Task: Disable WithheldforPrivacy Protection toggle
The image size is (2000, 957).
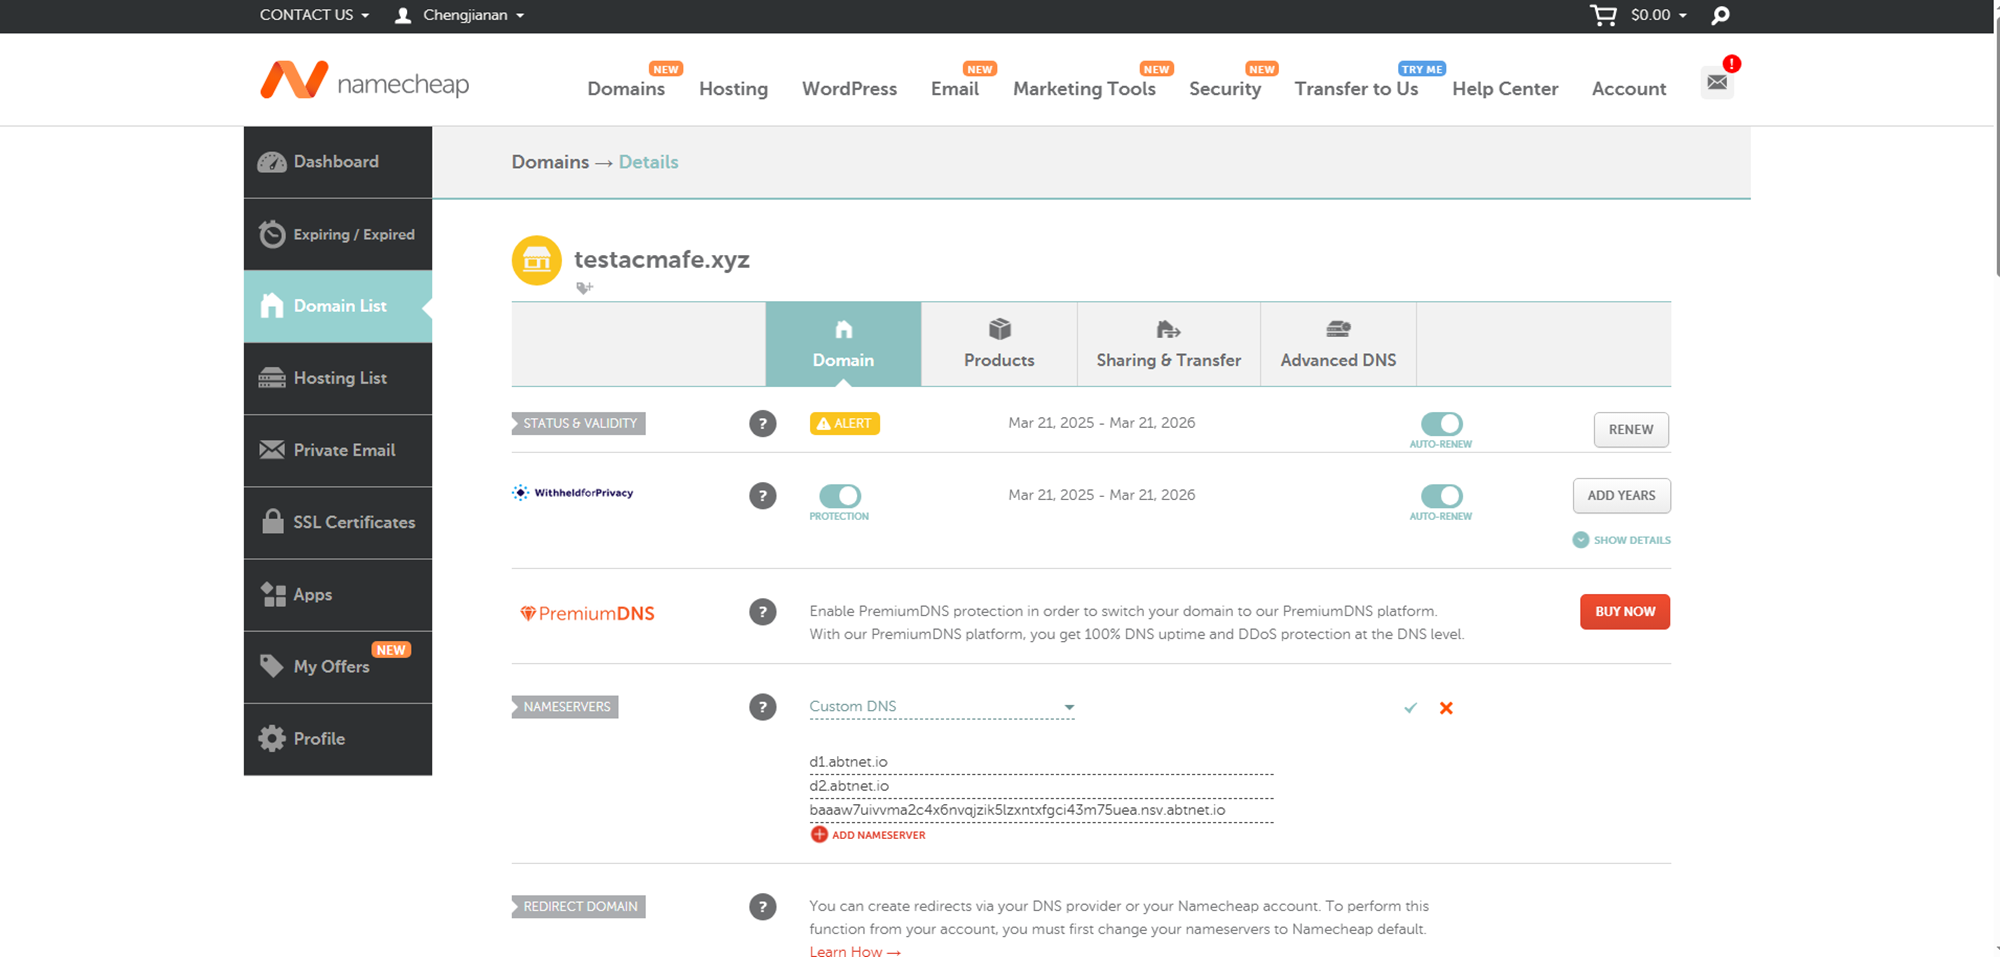Action: pyautogui.click(x=839, y=496)
